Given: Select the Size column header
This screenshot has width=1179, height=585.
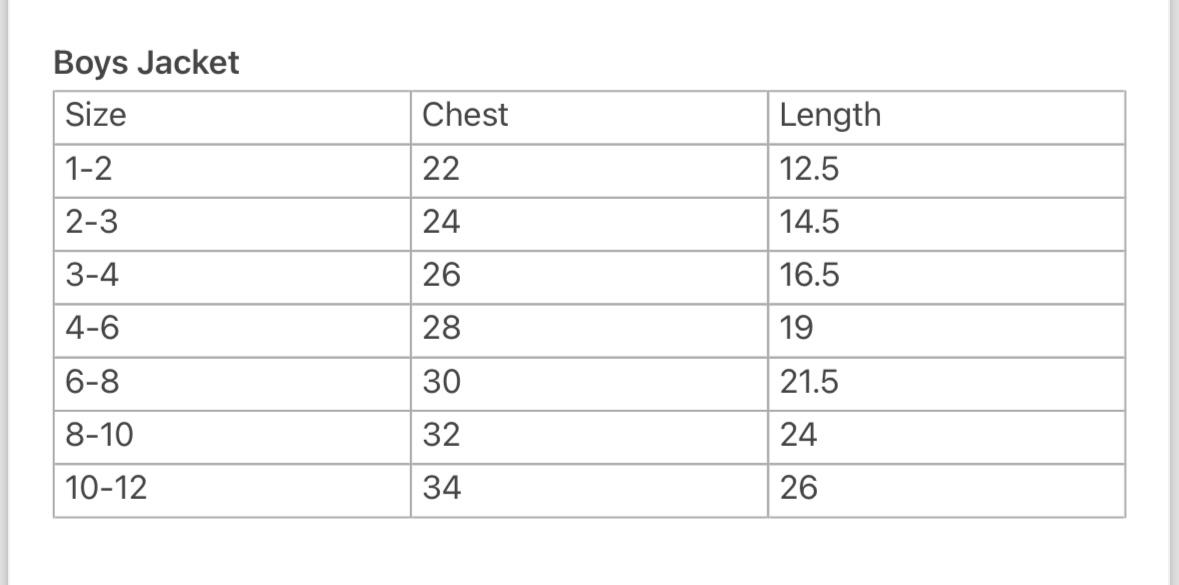Looking at the screenshot, I should (96, 116).
